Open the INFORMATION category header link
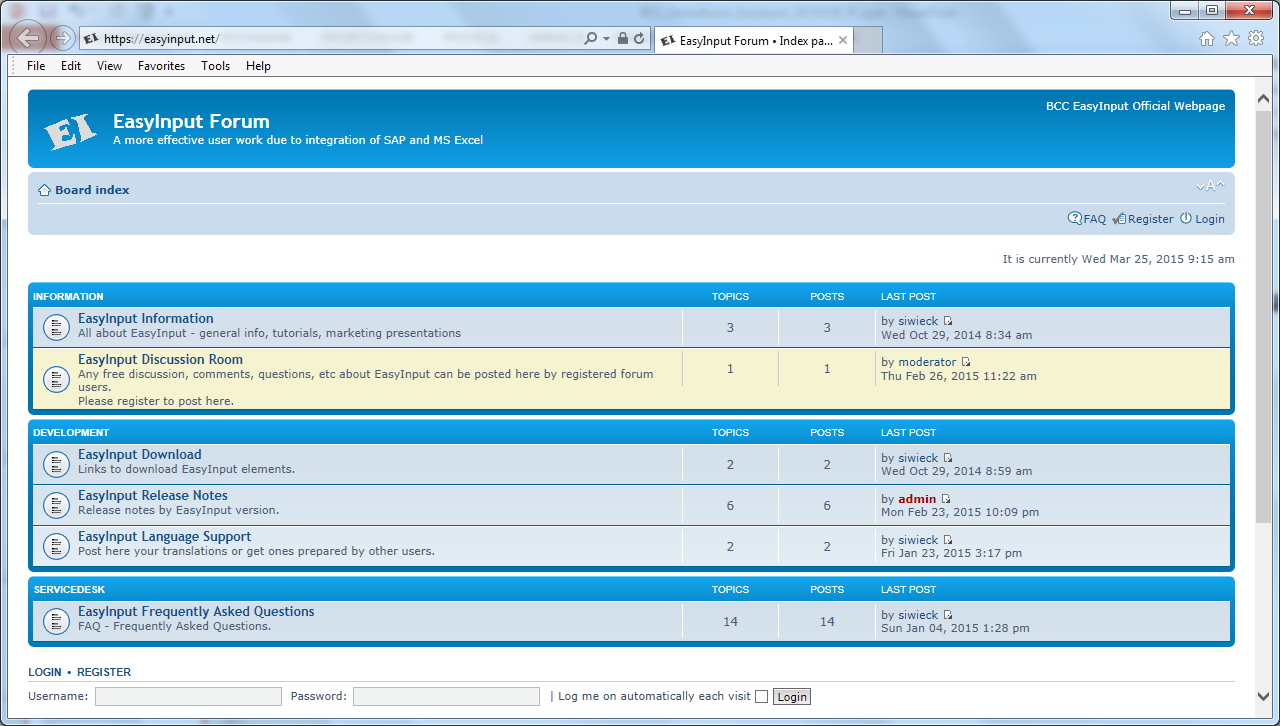1280x726 pixels. click(x=68, y=297)
